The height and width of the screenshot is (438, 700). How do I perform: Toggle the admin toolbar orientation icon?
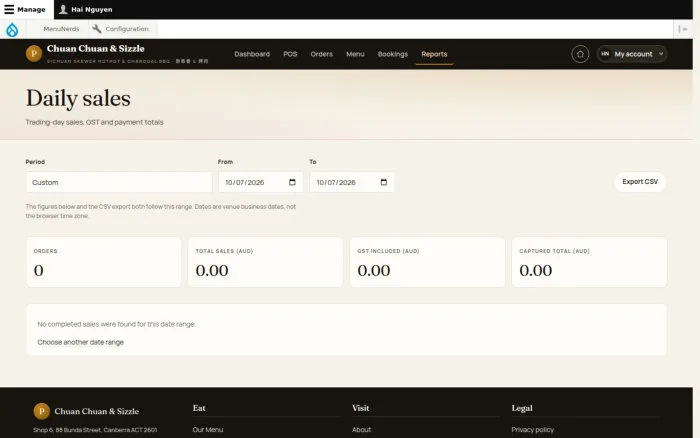click(x=683, y=29)
